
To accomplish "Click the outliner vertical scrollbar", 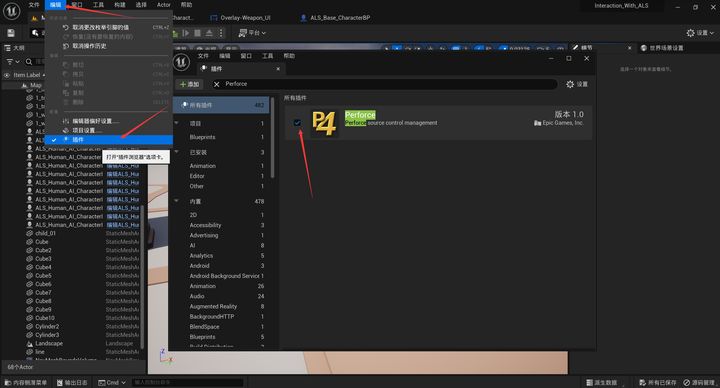I will tap(142, 278).
